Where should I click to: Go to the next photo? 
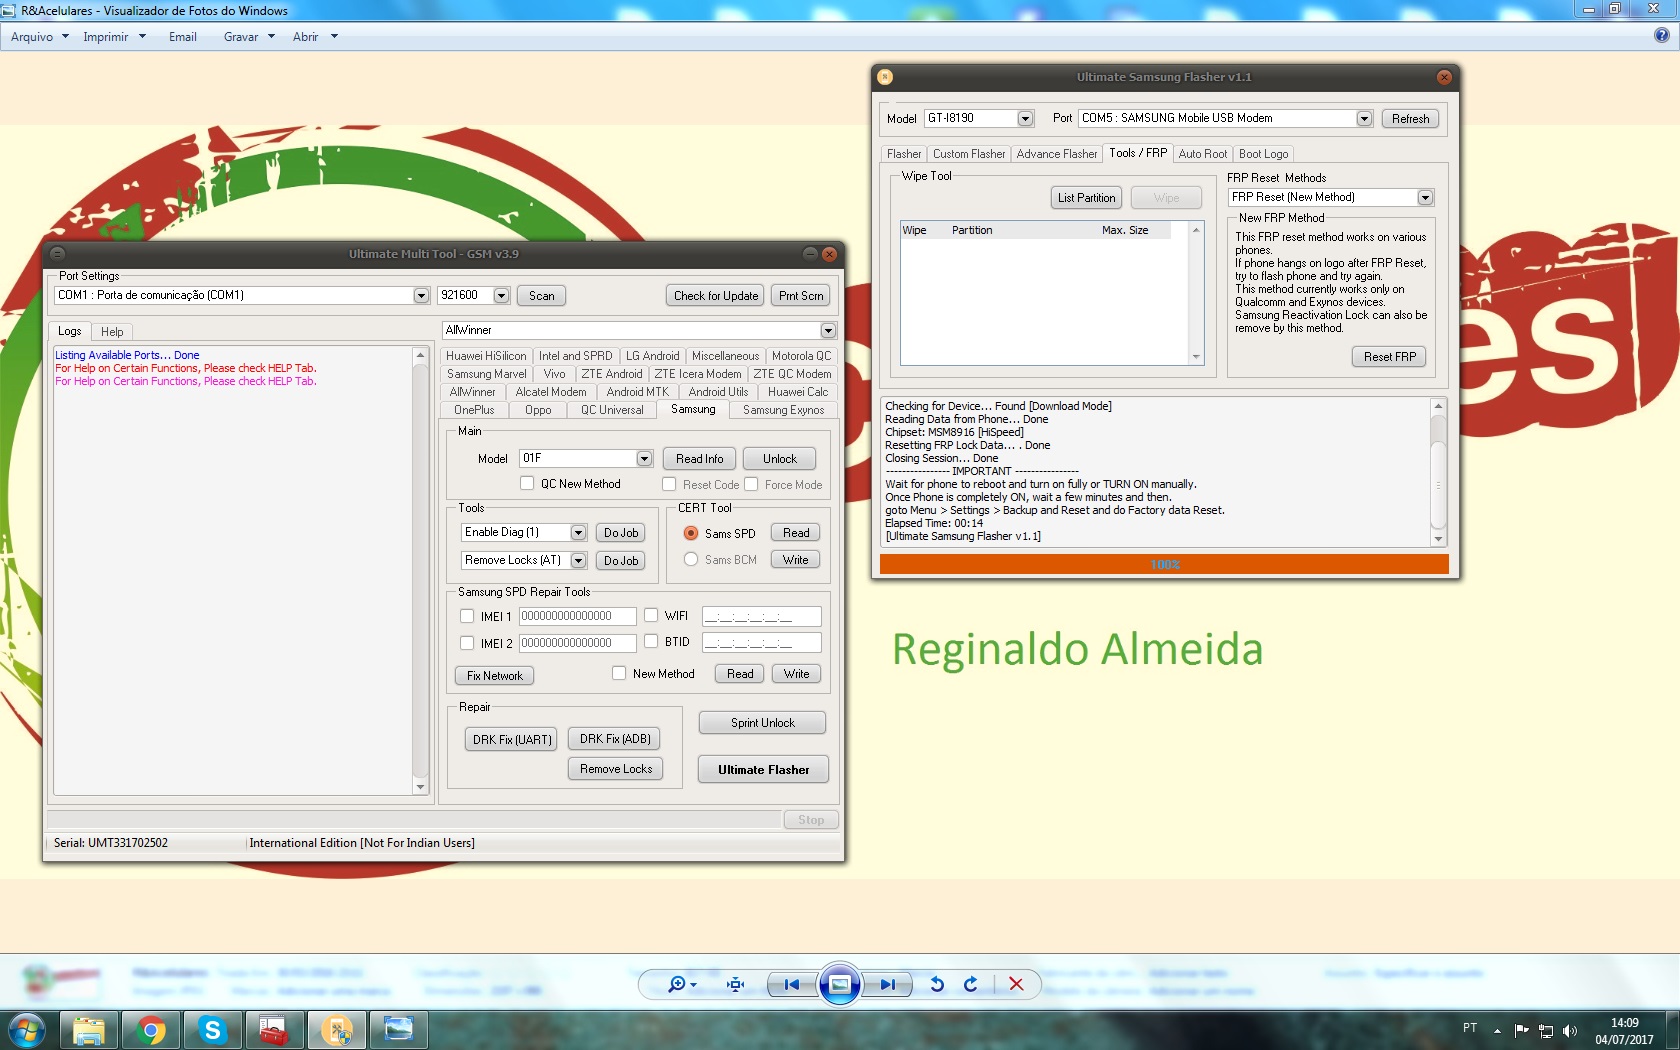(887, 985)
